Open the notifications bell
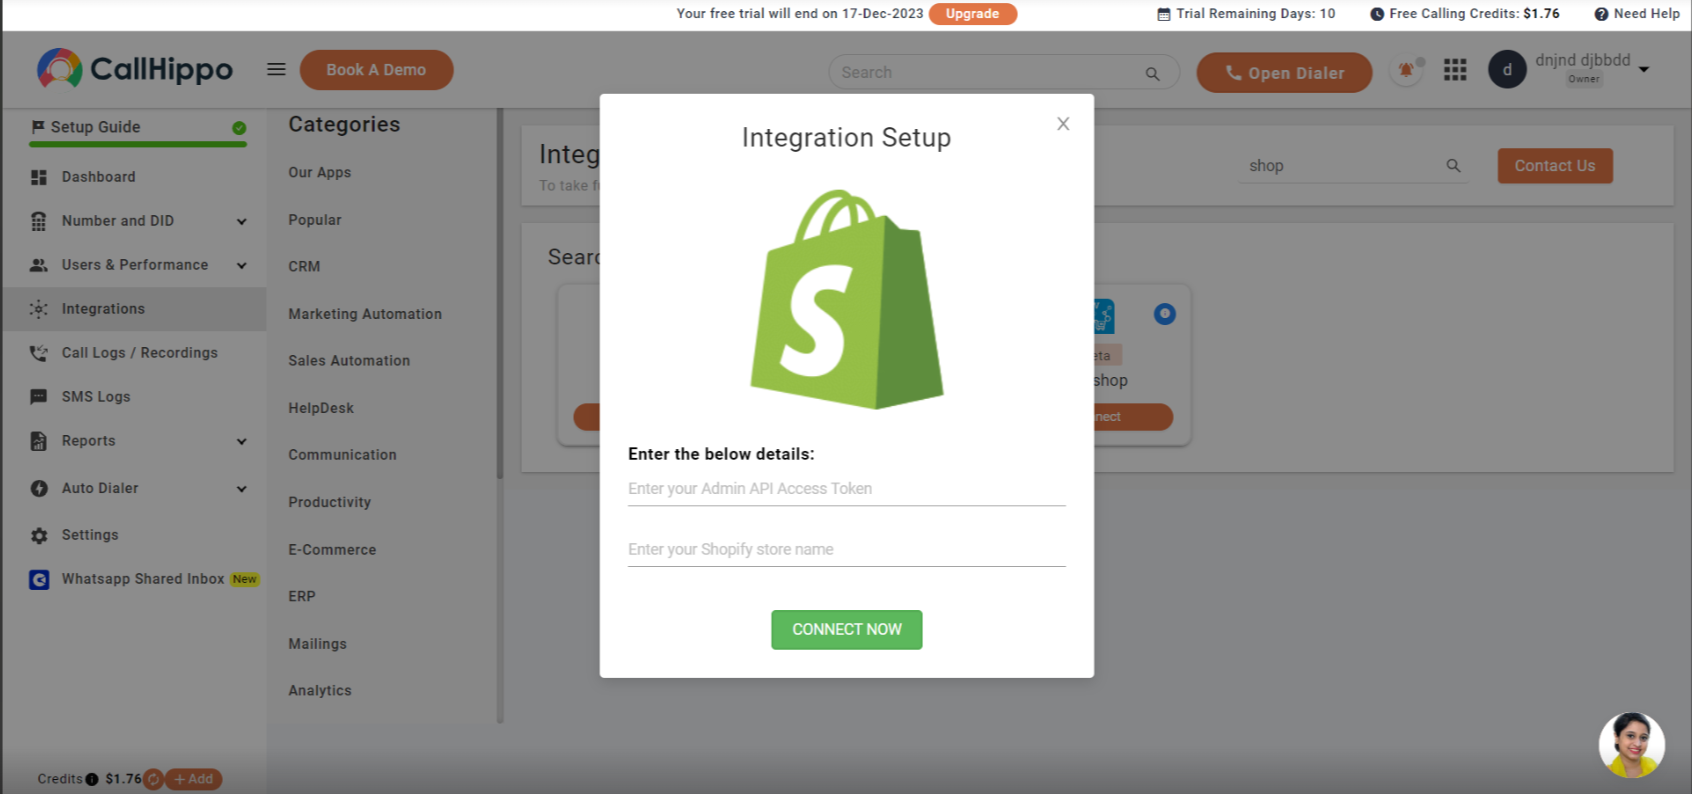Viewport: 1692px width, 794px height. click(1406, 70)
